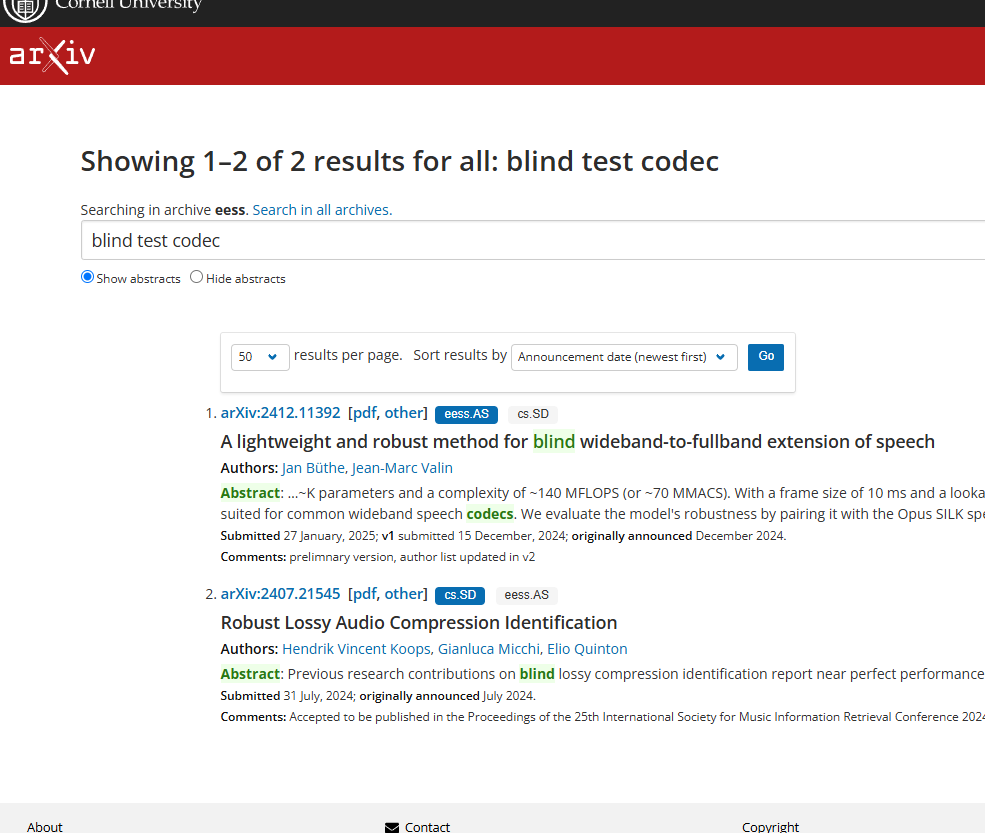Open the arXiv:2407.21545 link
The image size is (985, 833).
[280, 594]
